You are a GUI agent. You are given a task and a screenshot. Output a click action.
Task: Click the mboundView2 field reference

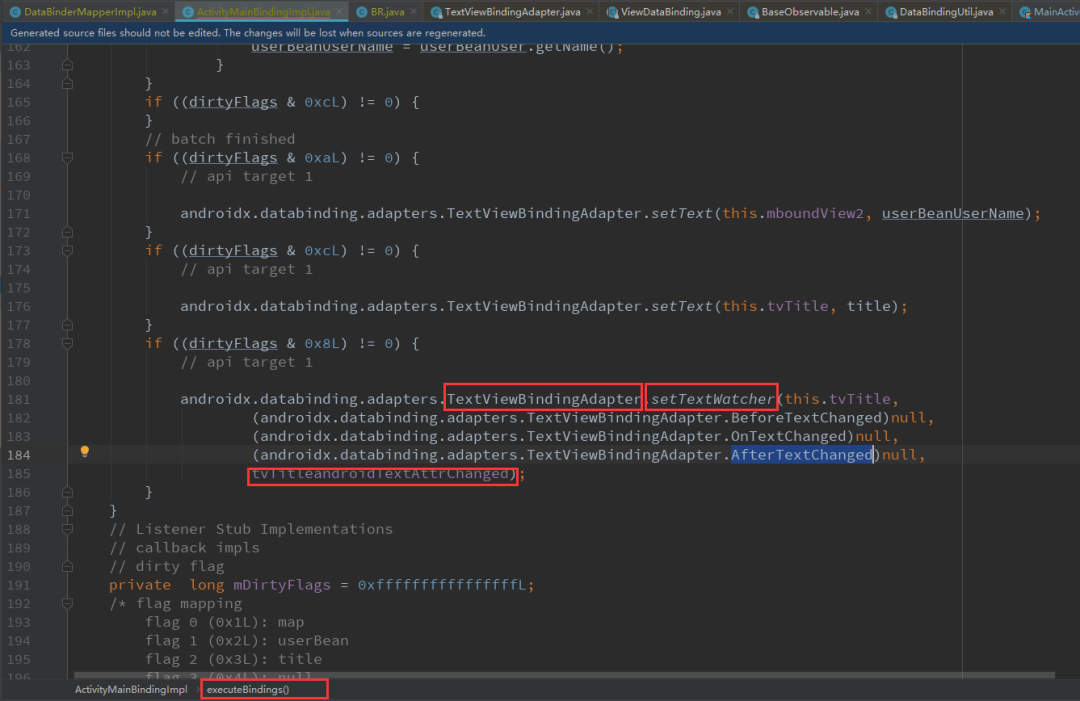click(815, 213)
